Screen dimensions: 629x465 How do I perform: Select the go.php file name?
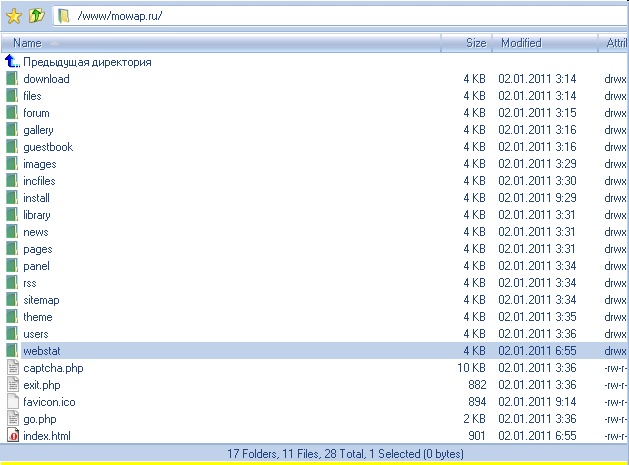(40, 419)
